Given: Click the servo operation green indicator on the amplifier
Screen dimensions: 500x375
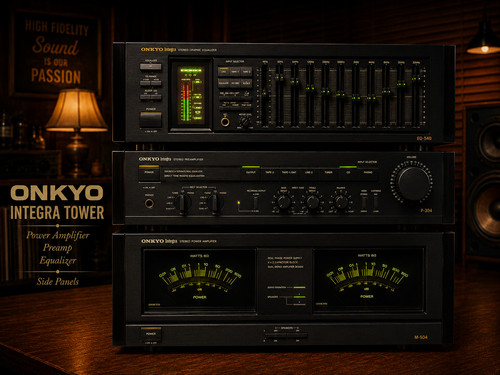Looking at the screenshot, I should point(299,287).
